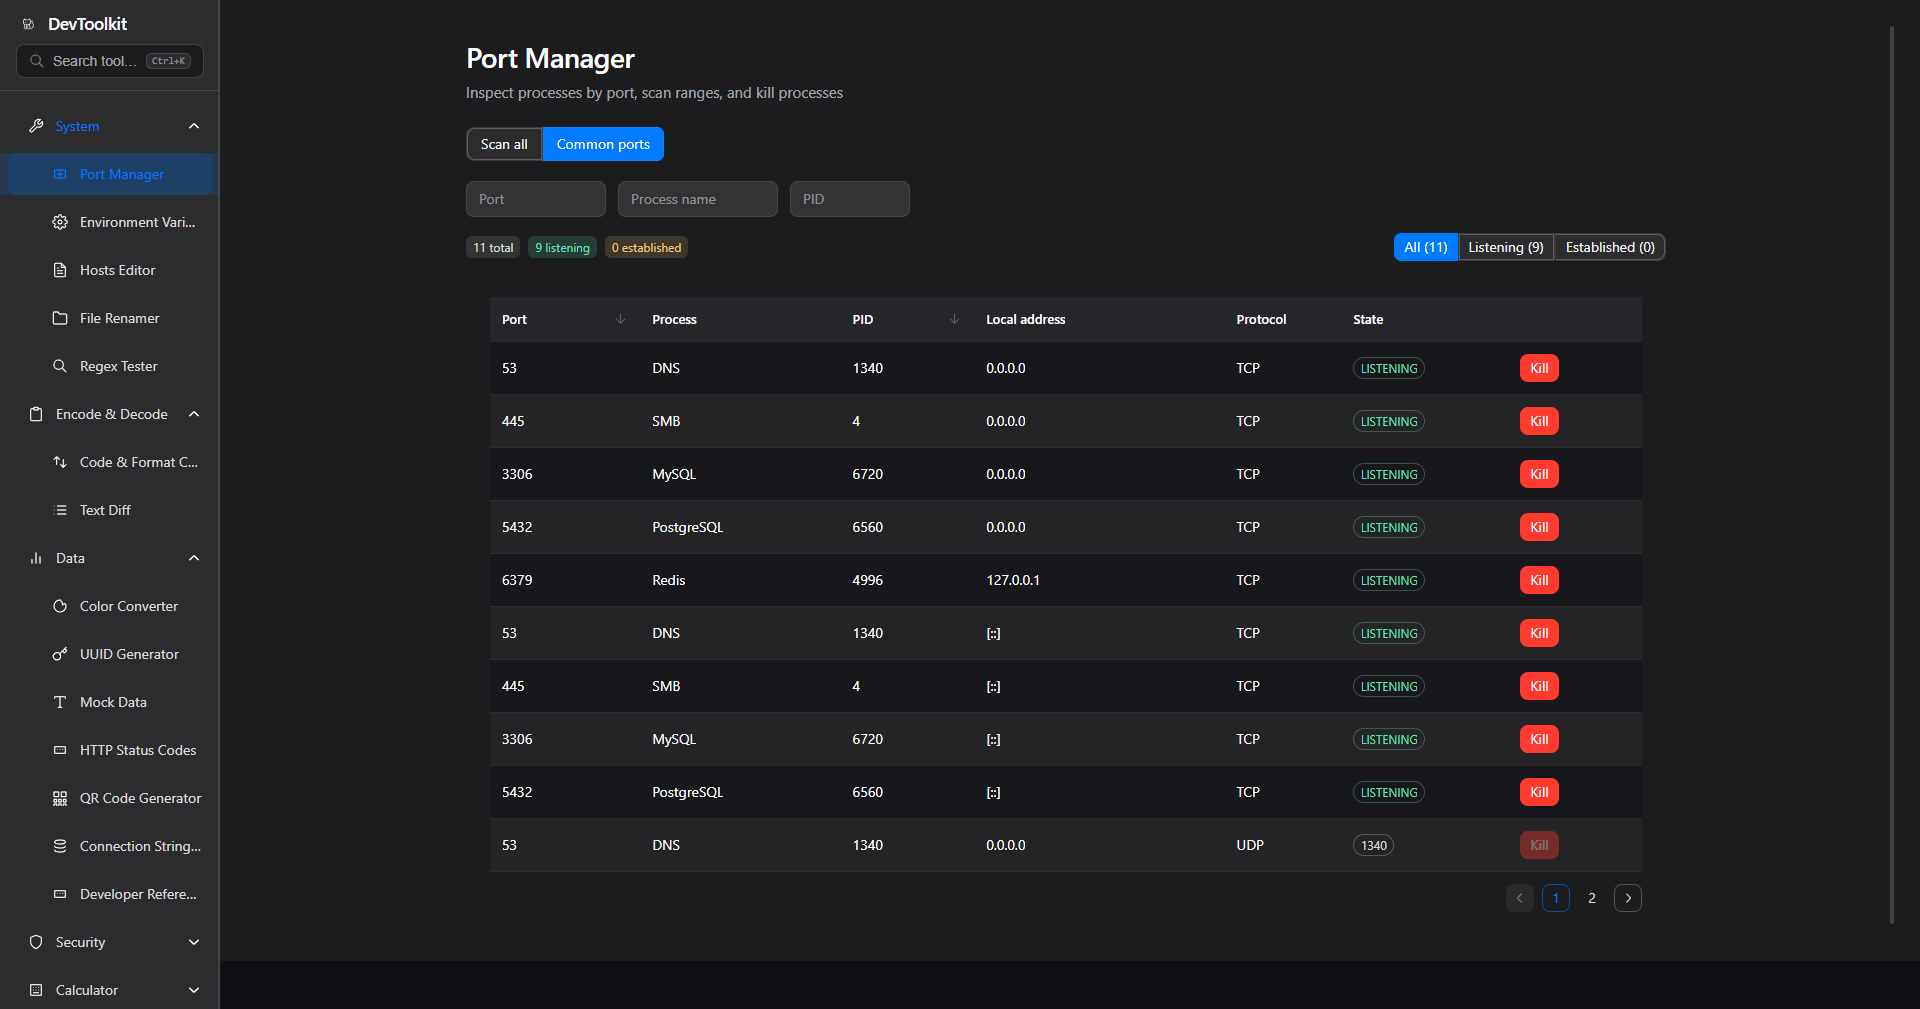The image size is (1920, 1009).
Task: Focus the PID filter input
Action: click(850, 199)
